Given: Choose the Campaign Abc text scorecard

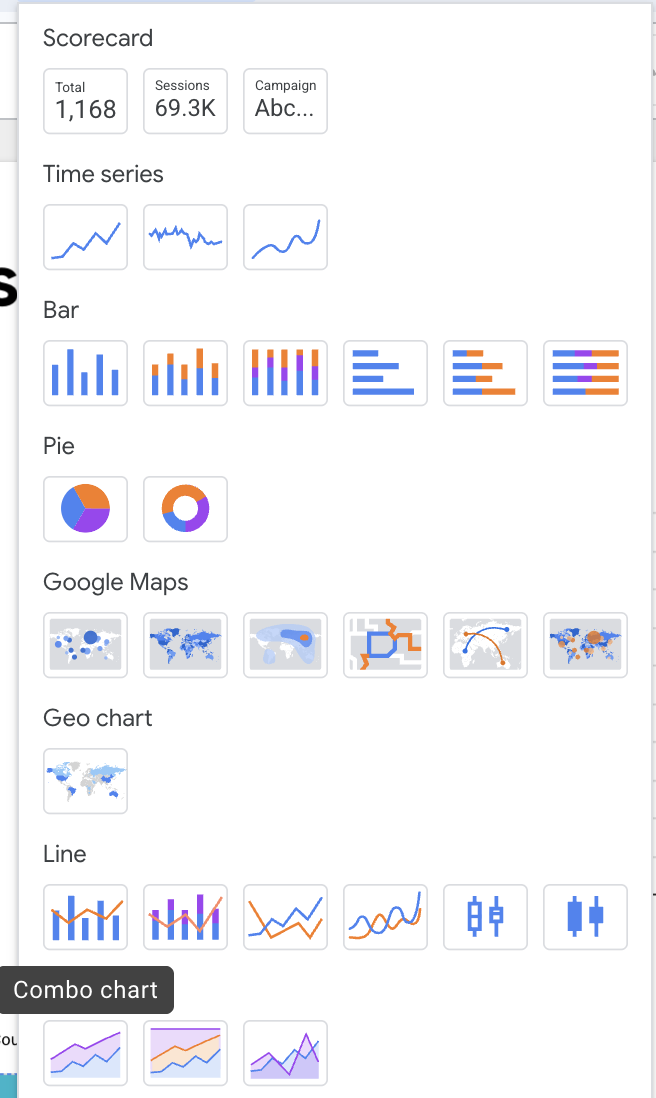Looking at the screenshot, I should [x=285, y=100].
